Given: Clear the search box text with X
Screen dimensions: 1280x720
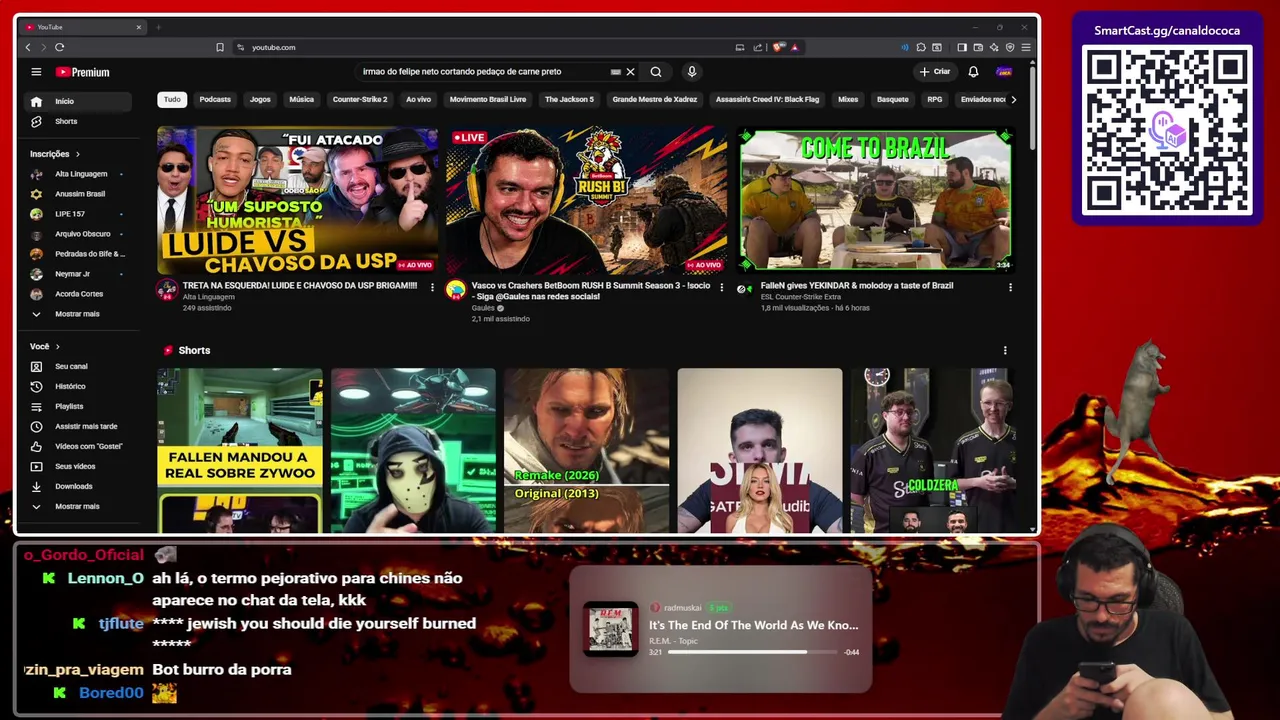Looking at the screenshot, I should 630,72.
